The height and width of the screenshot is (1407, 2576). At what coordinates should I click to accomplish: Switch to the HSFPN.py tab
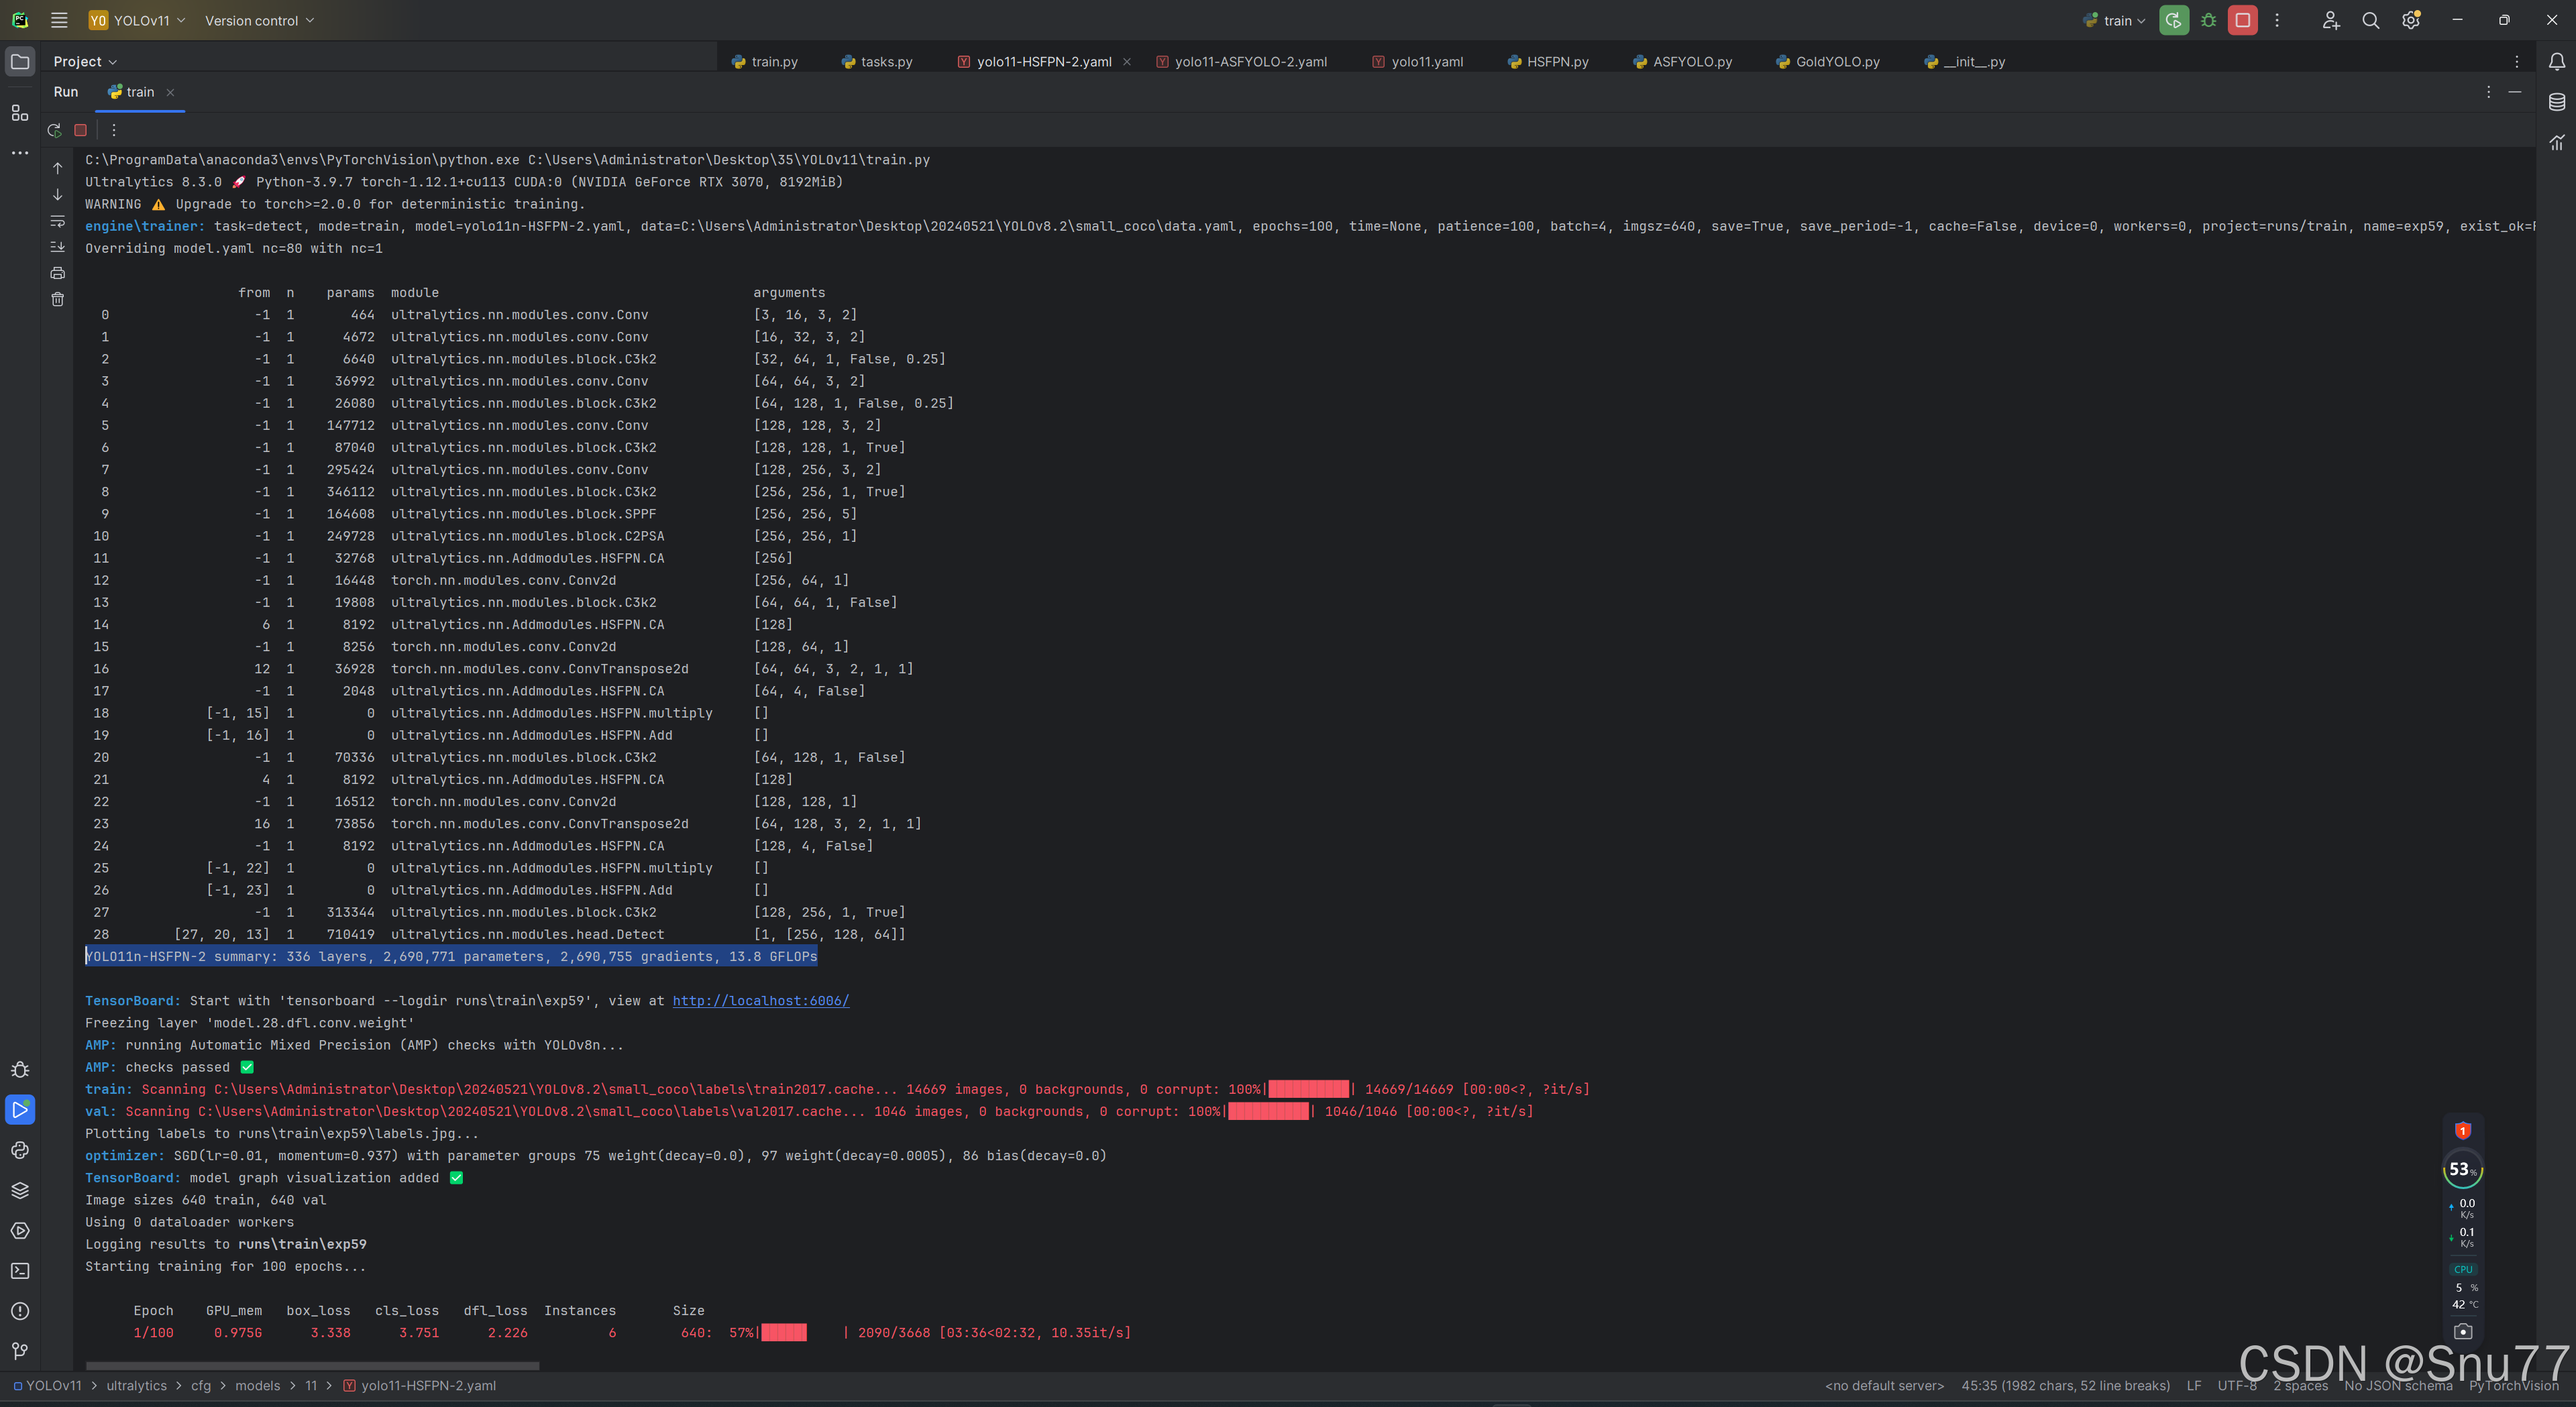(1548, 62)
